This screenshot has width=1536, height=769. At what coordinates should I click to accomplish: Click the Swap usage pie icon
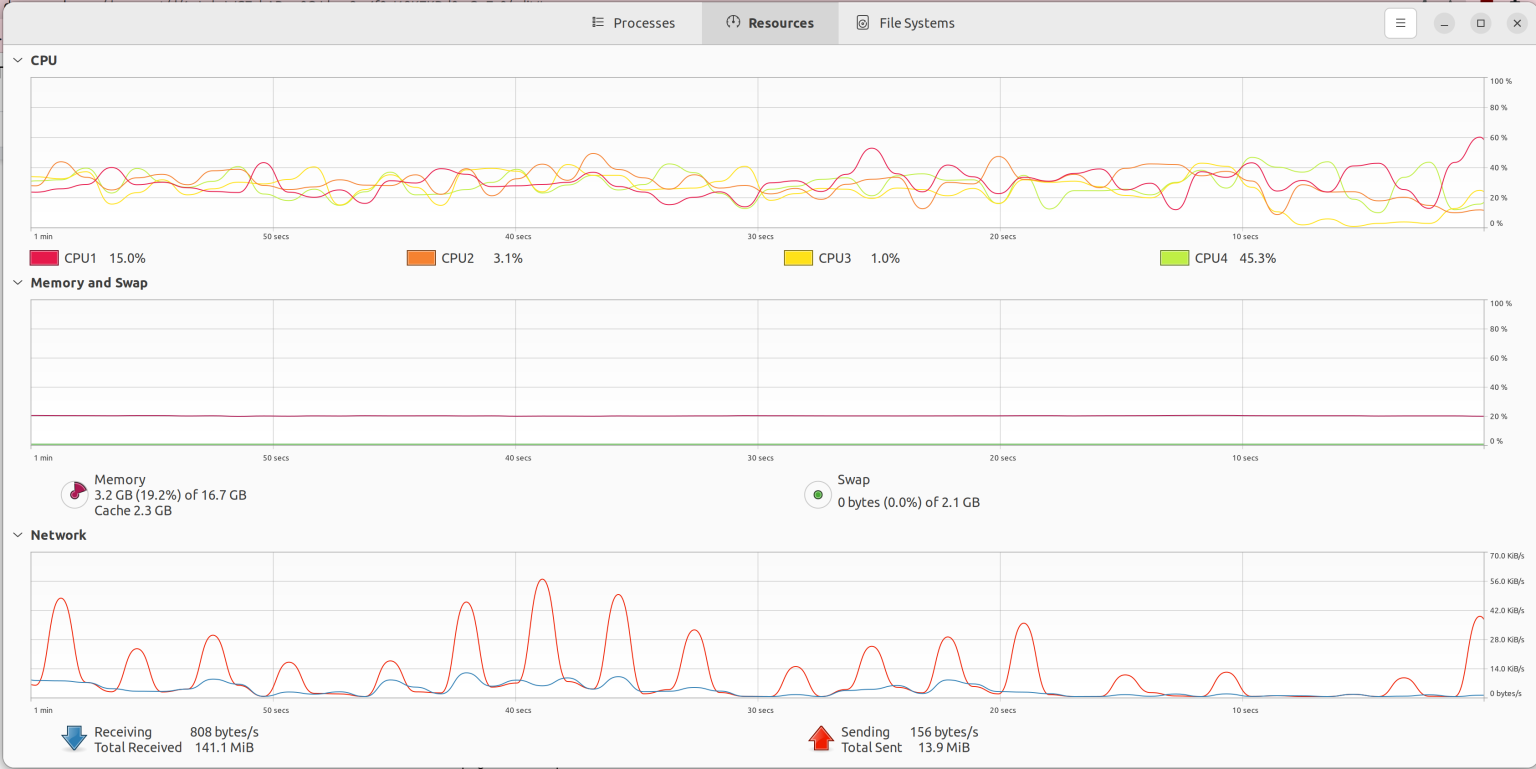(817, 494)
